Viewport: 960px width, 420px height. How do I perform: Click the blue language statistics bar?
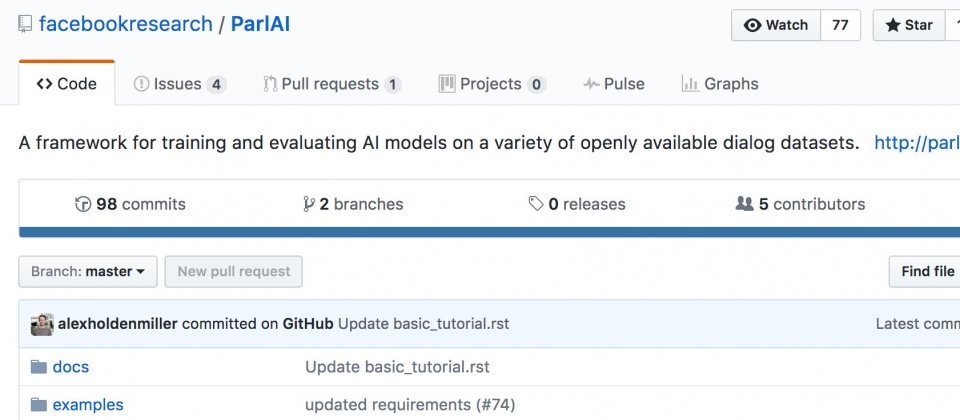pos(489,232)
